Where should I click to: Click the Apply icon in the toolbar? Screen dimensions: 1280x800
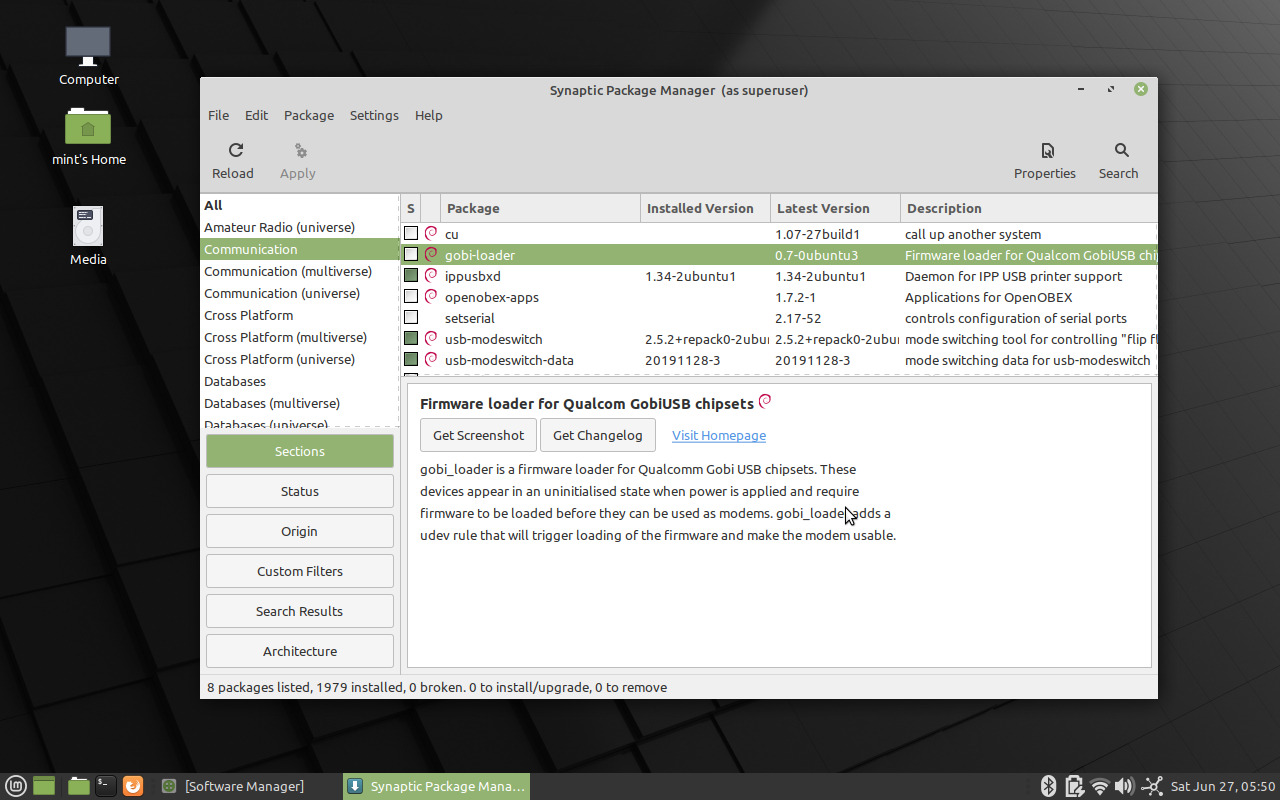point(297,160)
